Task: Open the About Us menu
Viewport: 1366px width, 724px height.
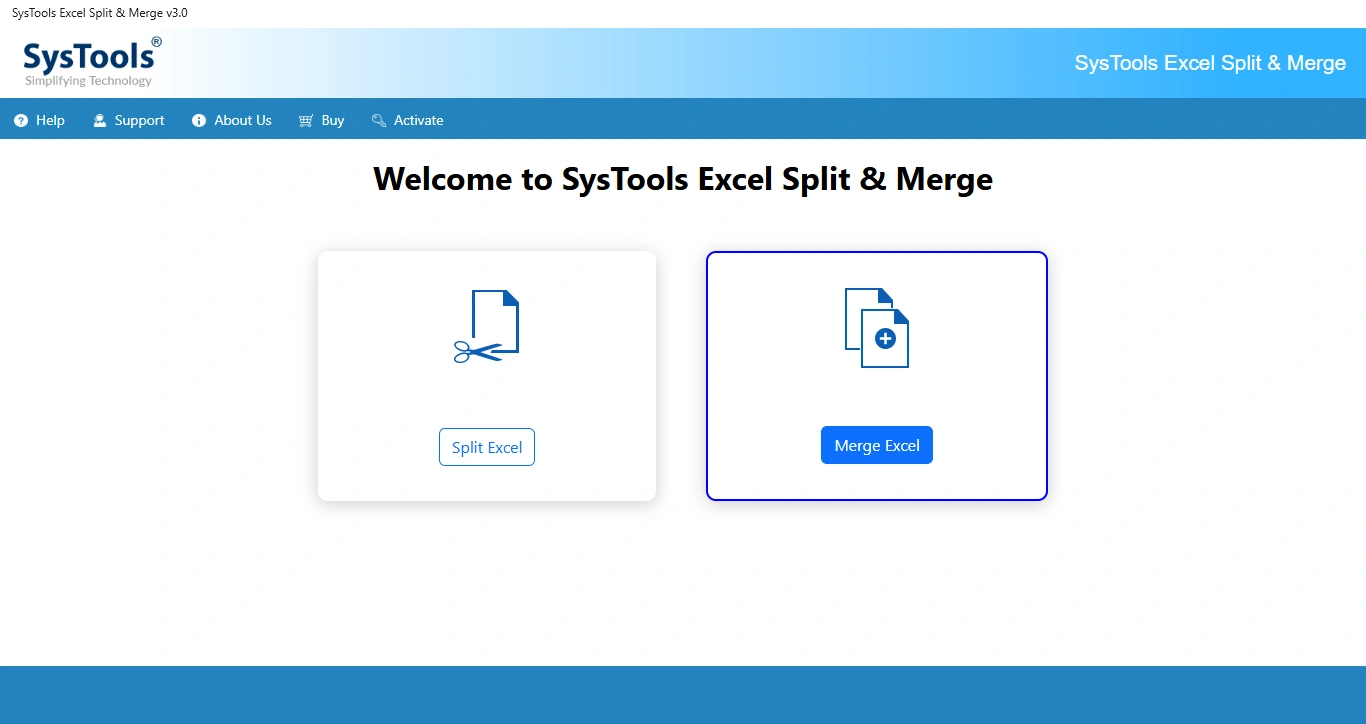Action: pos(240,120)
